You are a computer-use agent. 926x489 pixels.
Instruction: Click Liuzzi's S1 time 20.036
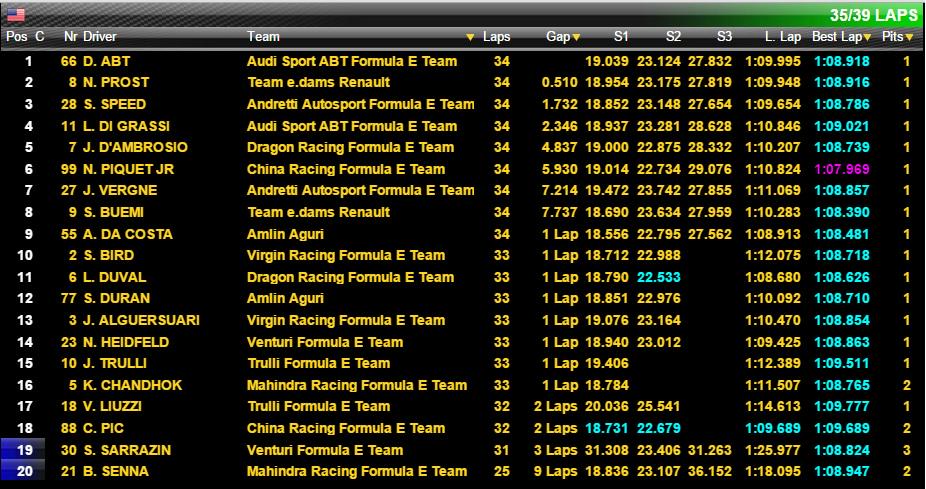coord(607,407)
